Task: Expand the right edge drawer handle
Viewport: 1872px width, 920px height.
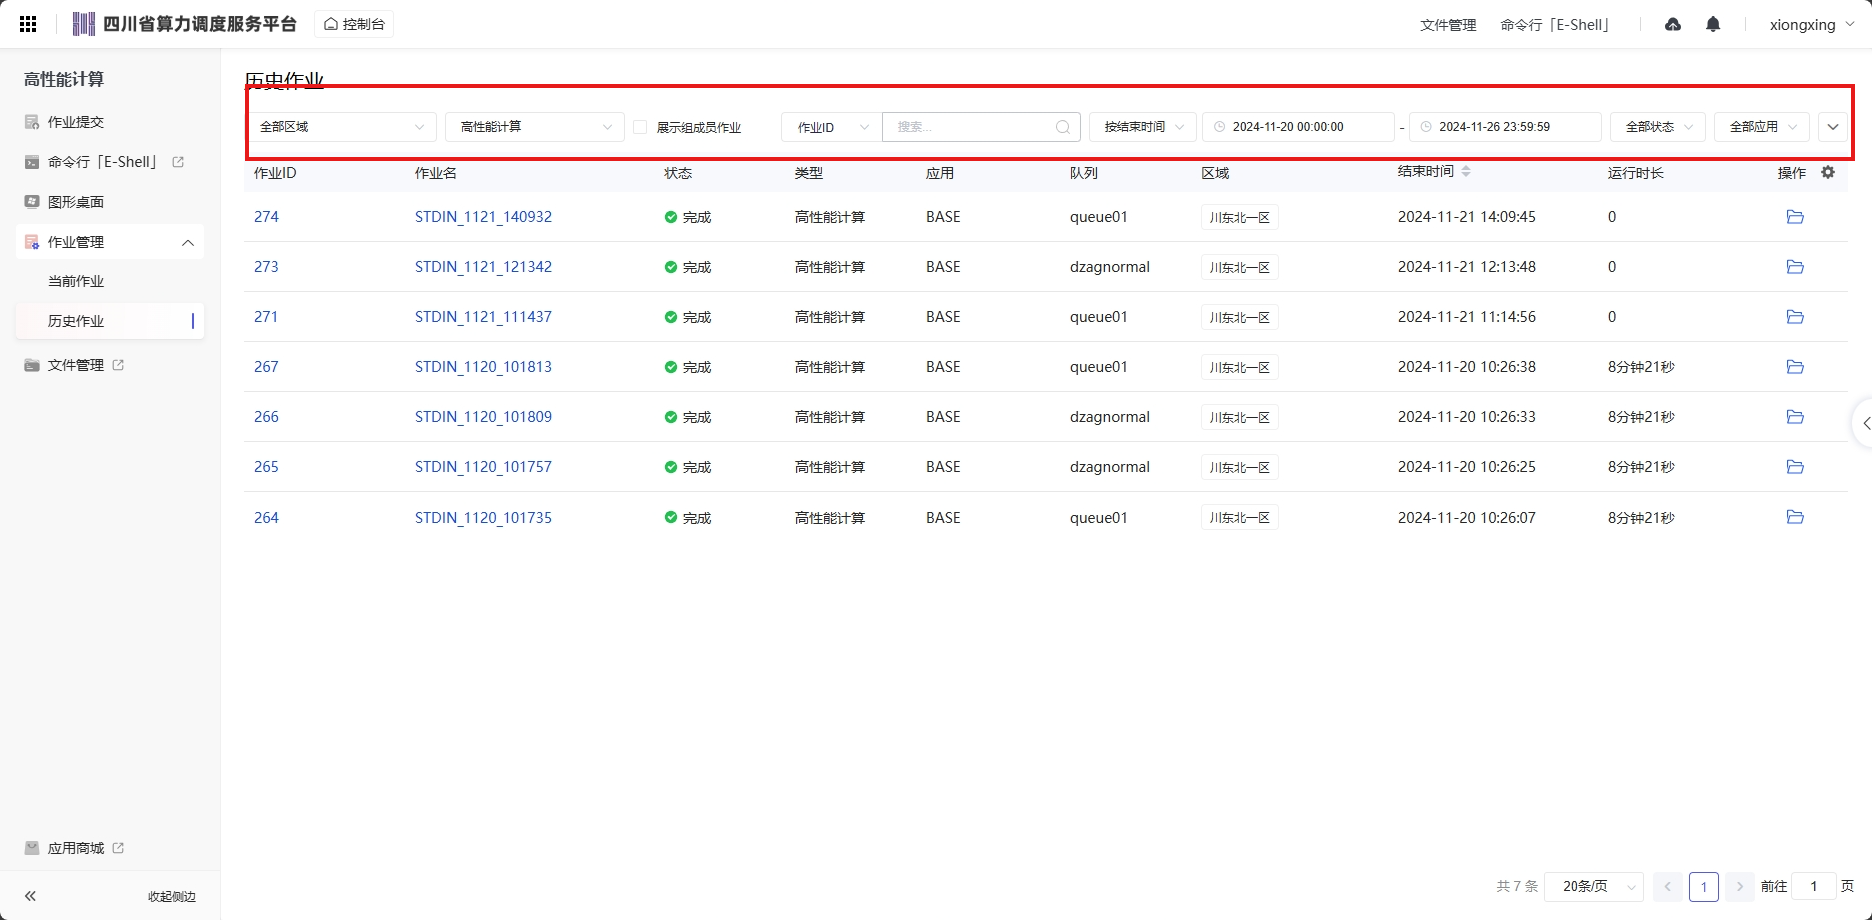Action: coord(1864,424)
